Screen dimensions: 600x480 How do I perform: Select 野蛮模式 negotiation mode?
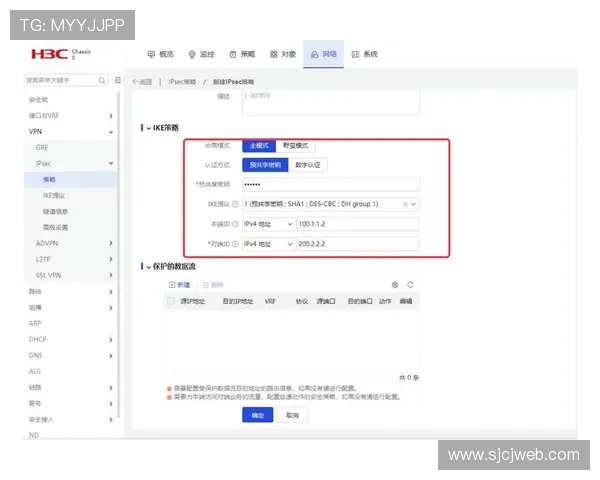(295, 145)
